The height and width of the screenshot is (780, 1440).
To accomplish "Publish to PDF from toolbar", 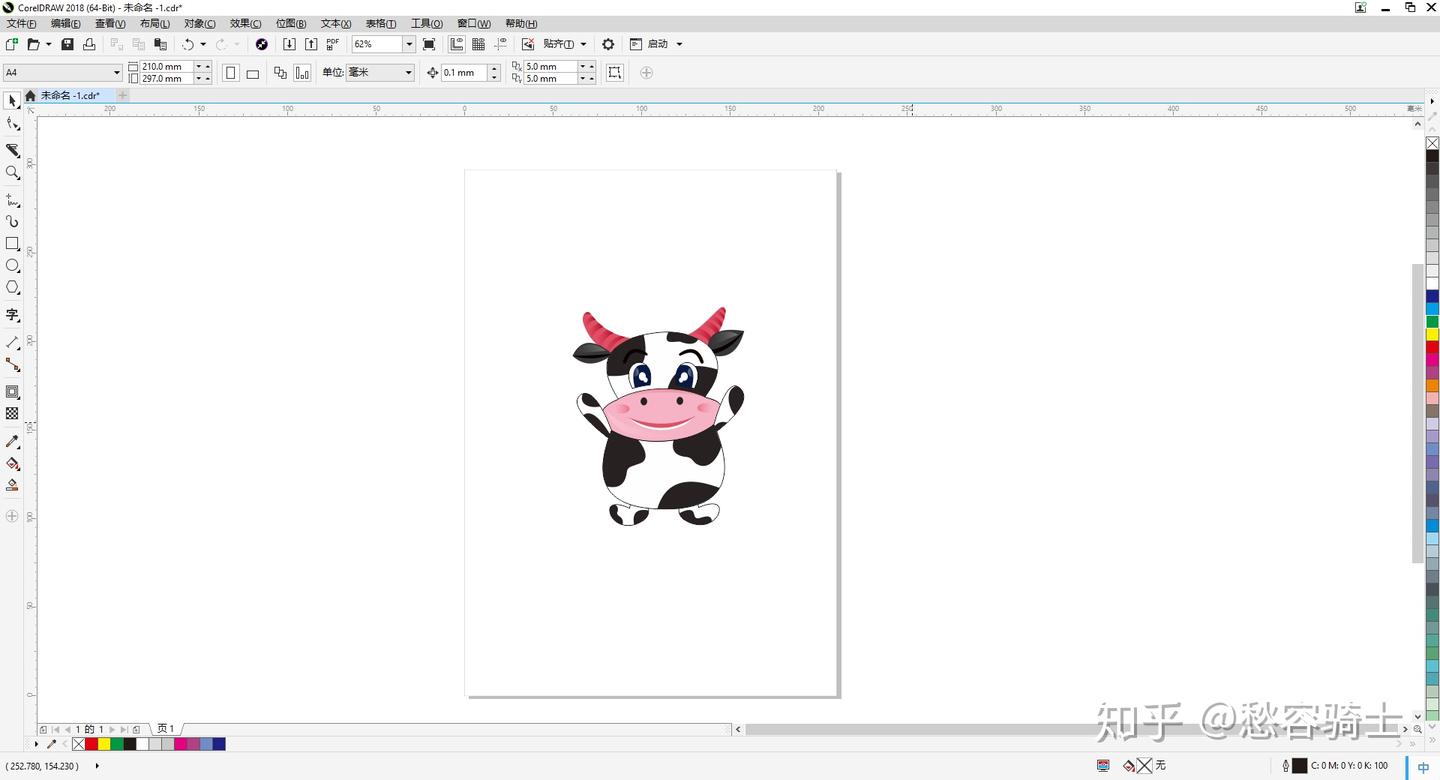I will (333, 44).
